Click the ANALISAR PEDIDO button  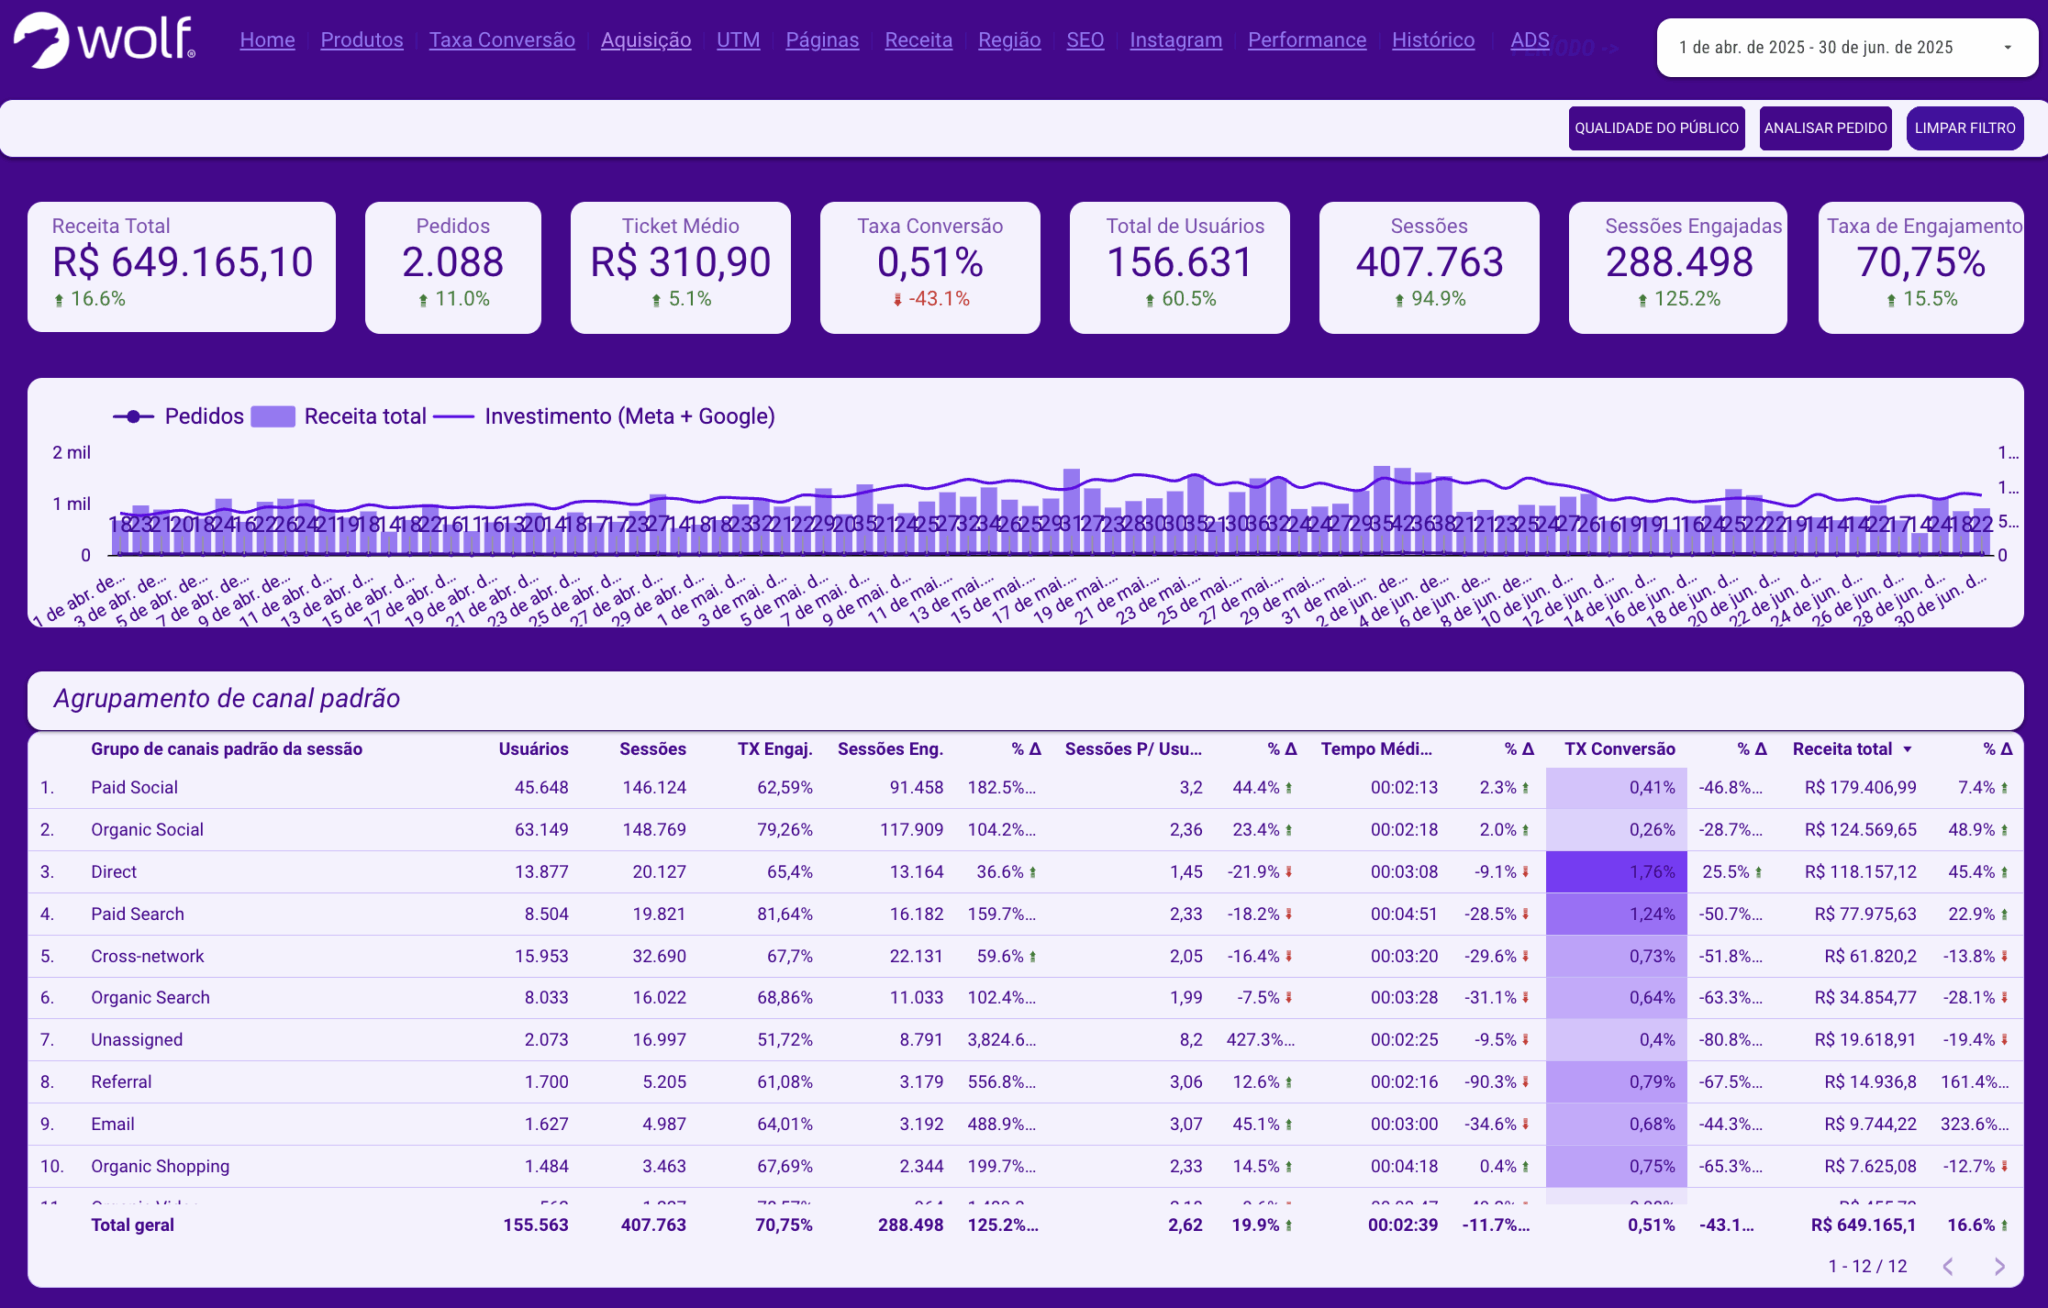coord(1825,128)
